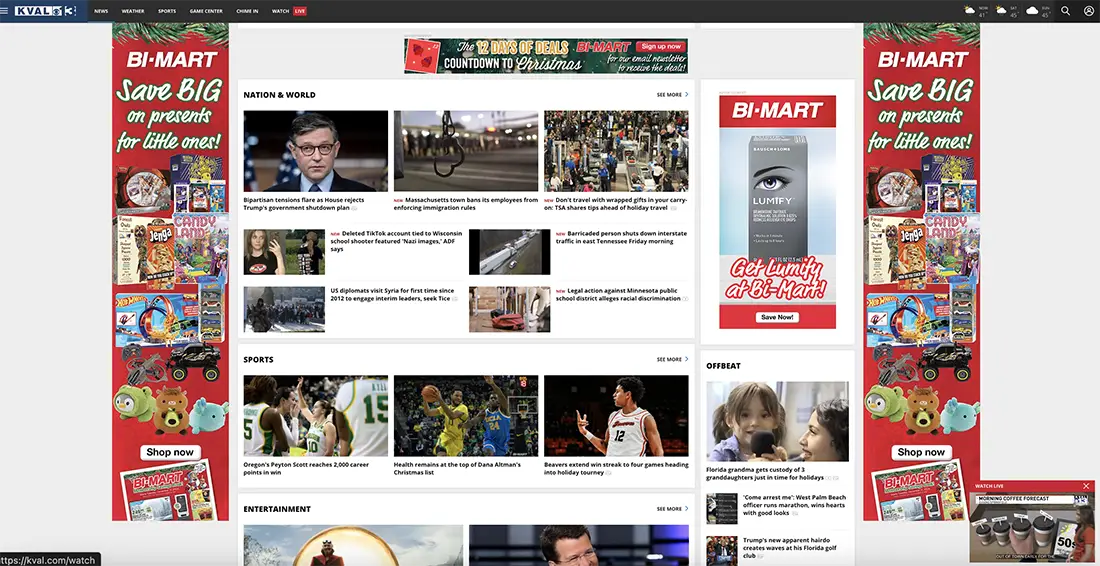Open the search magnifier icon
The height and width of the screenshot is (566, 1100).
click(x=1066, y=11)
